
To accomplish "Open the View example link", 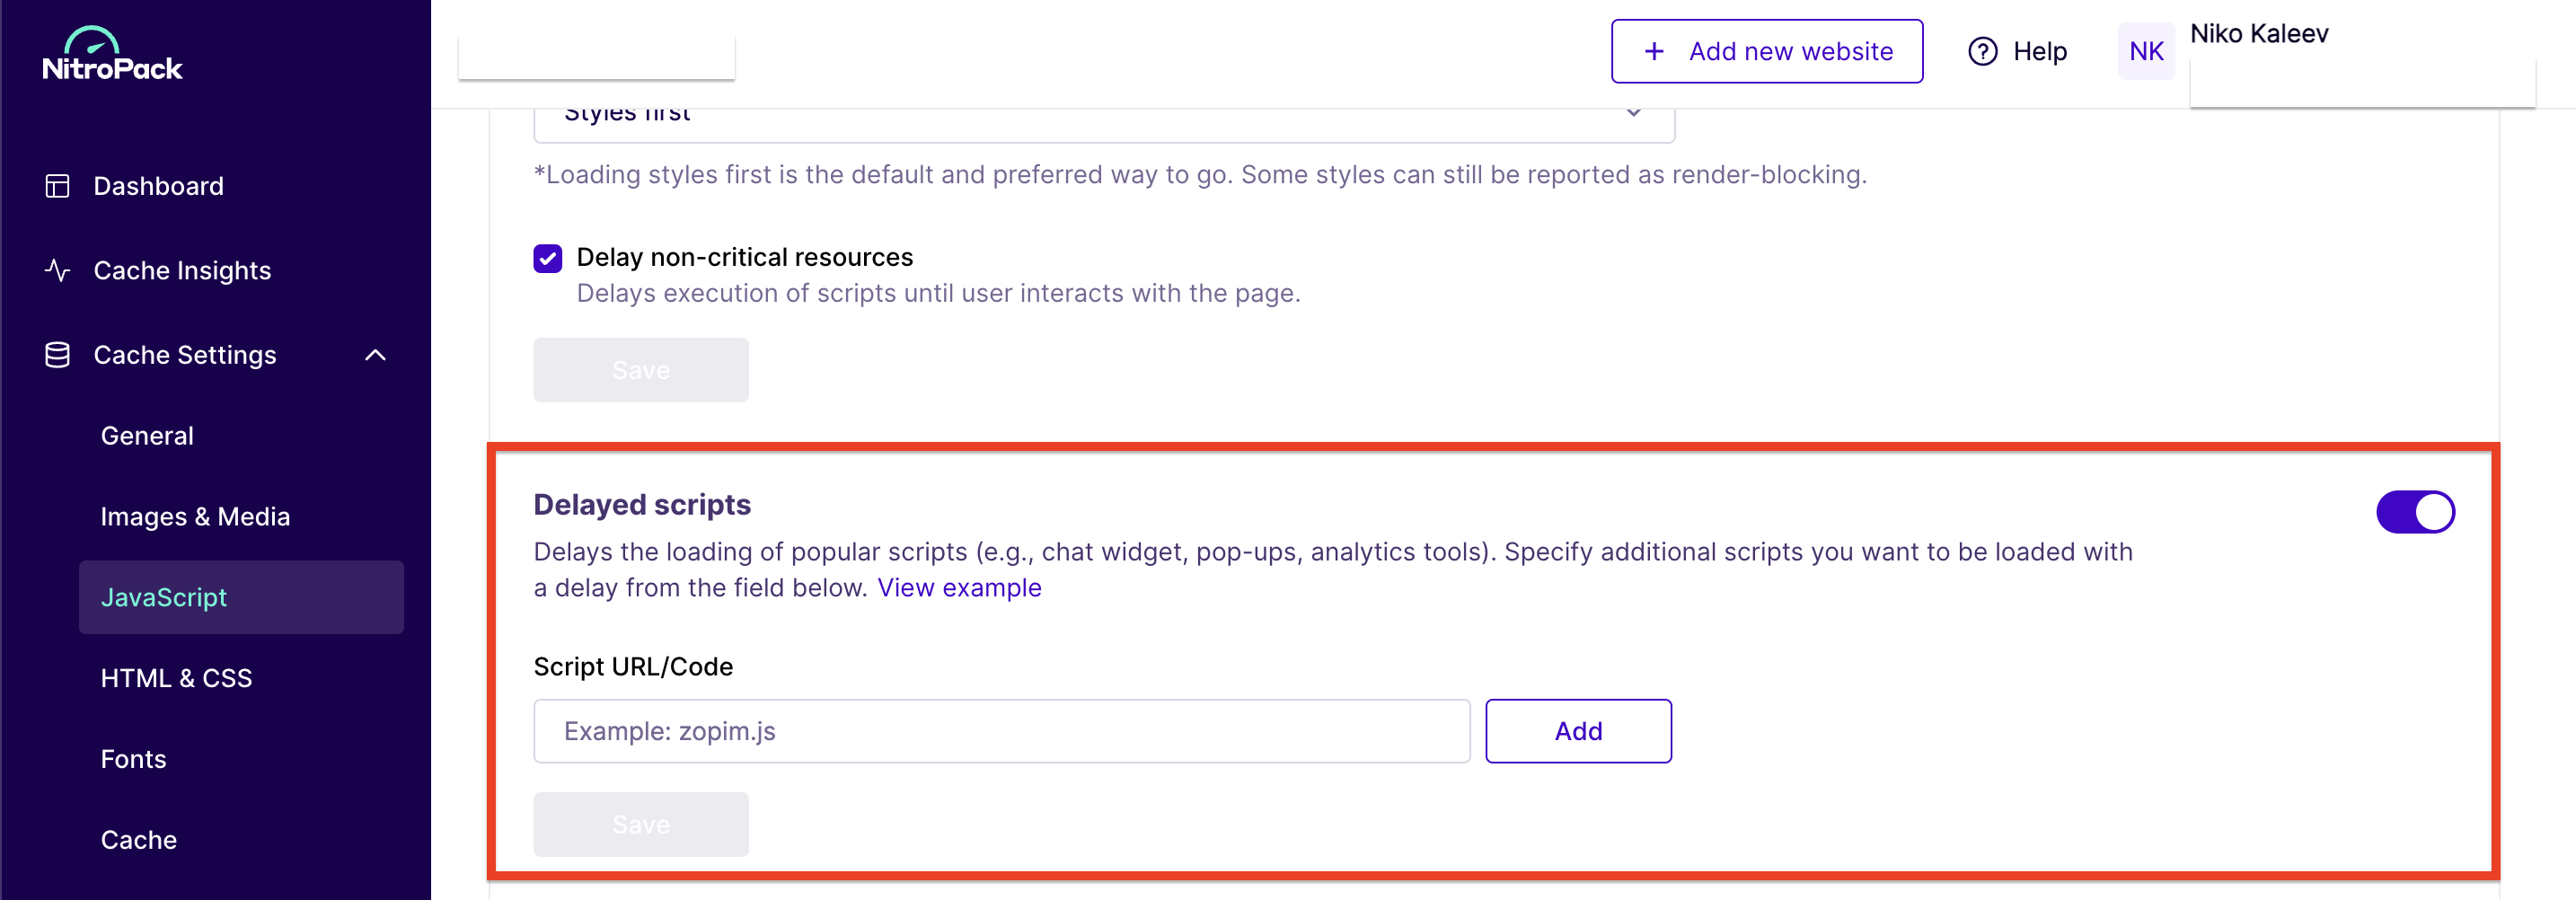I will [959, 588].
